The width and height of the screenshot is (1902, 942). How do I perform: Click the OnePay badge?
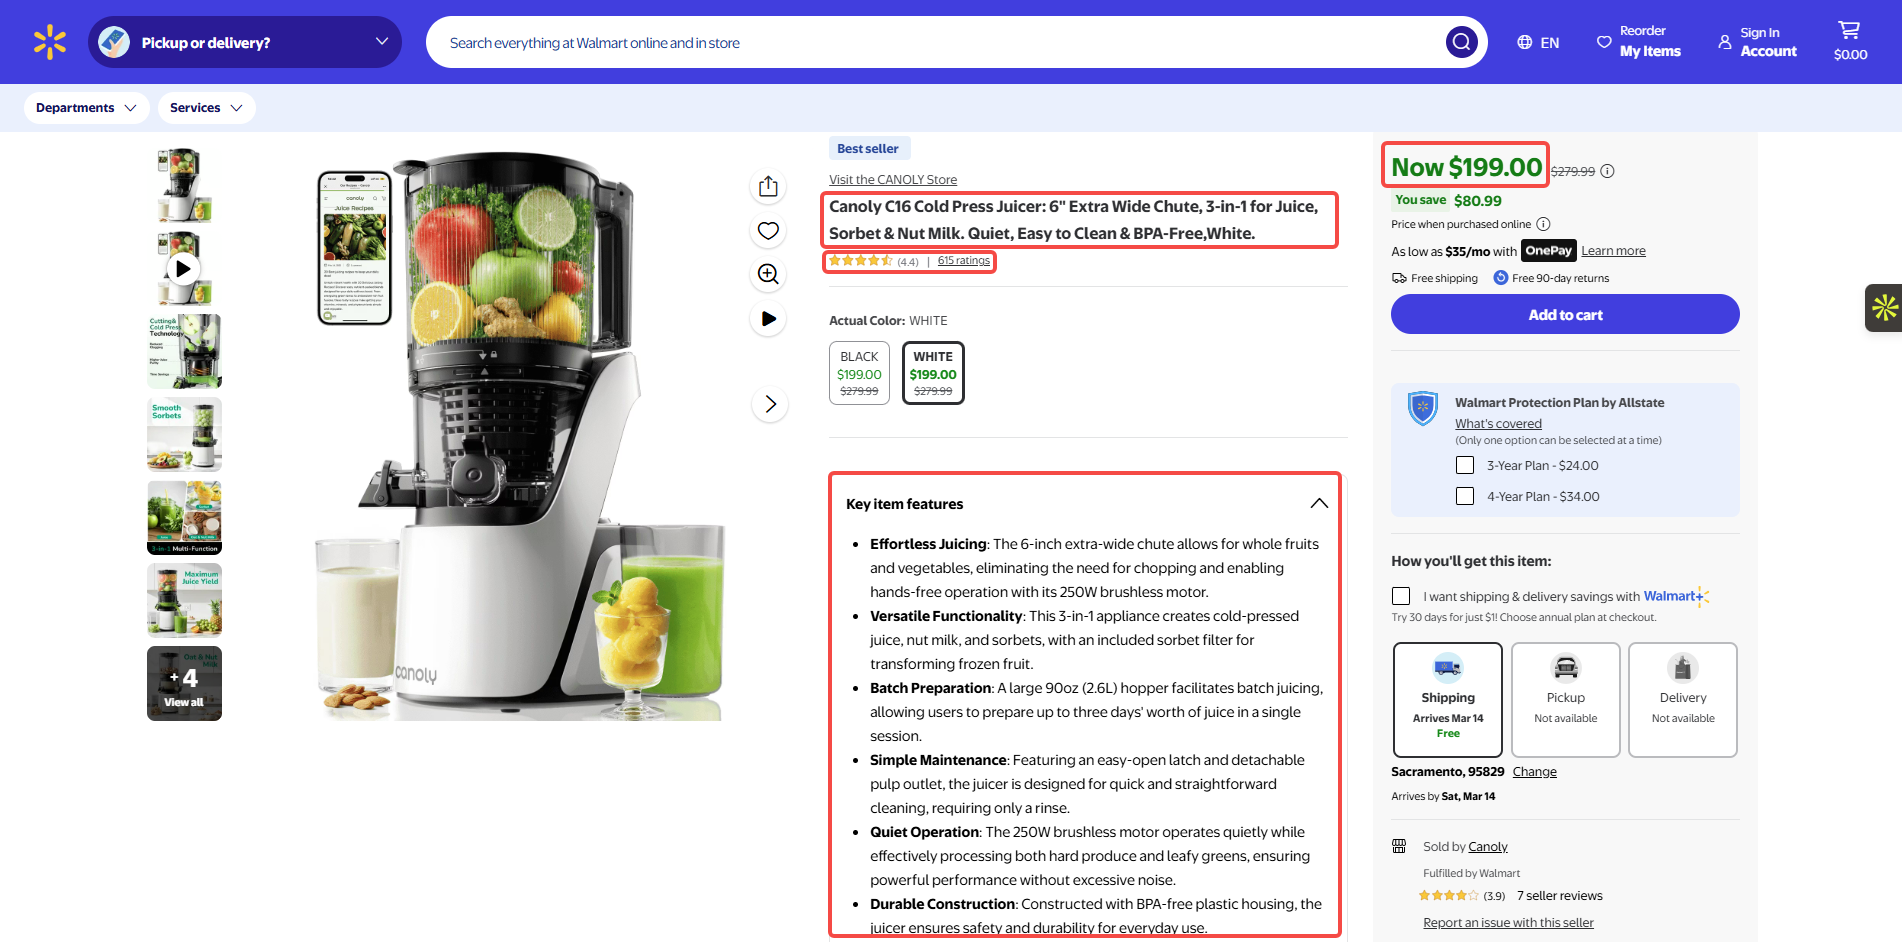point(1548,250)
